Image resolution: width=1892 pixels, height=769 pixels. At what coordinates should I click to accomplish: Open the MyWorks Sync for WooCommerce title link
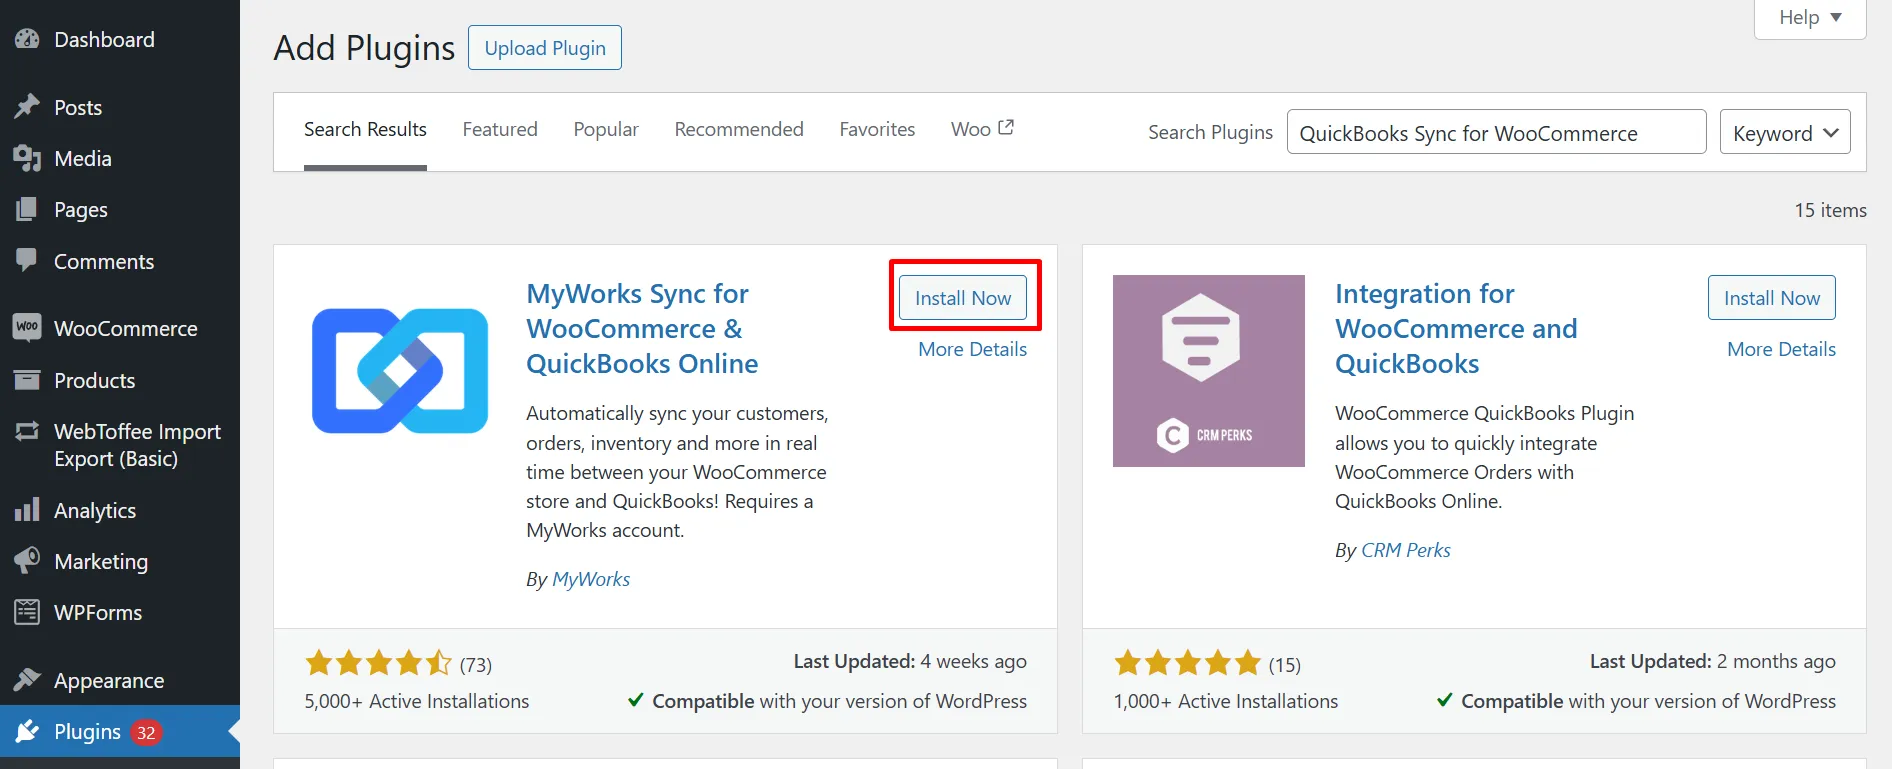coord(642,328)
